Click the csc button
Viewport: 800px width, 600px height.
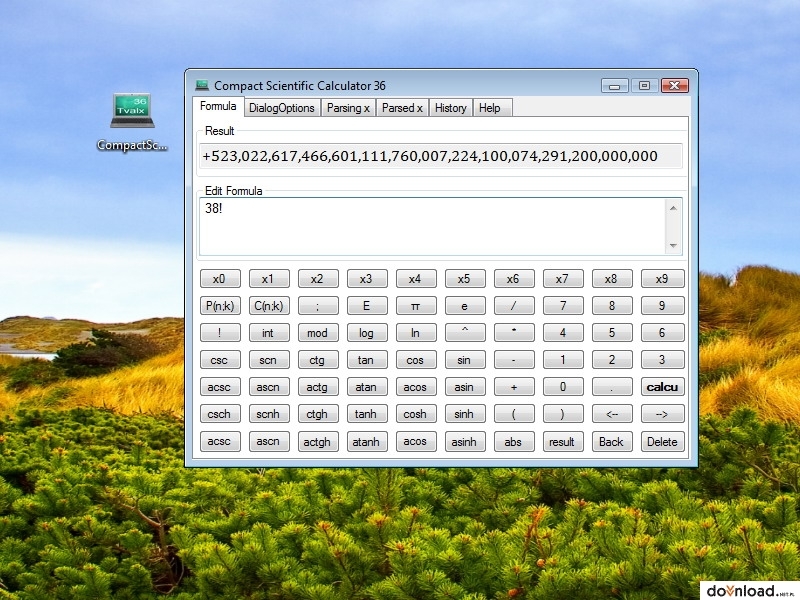(x=220, y=360)
